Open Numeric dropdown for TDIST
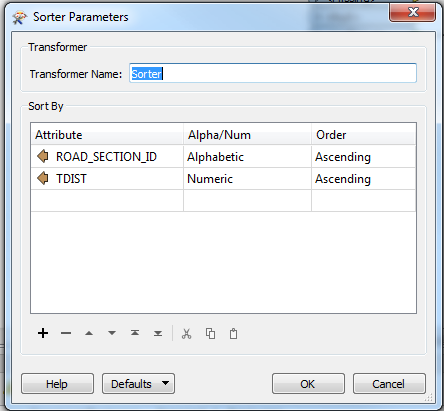 pyautogui.click(x=247, y=179)
